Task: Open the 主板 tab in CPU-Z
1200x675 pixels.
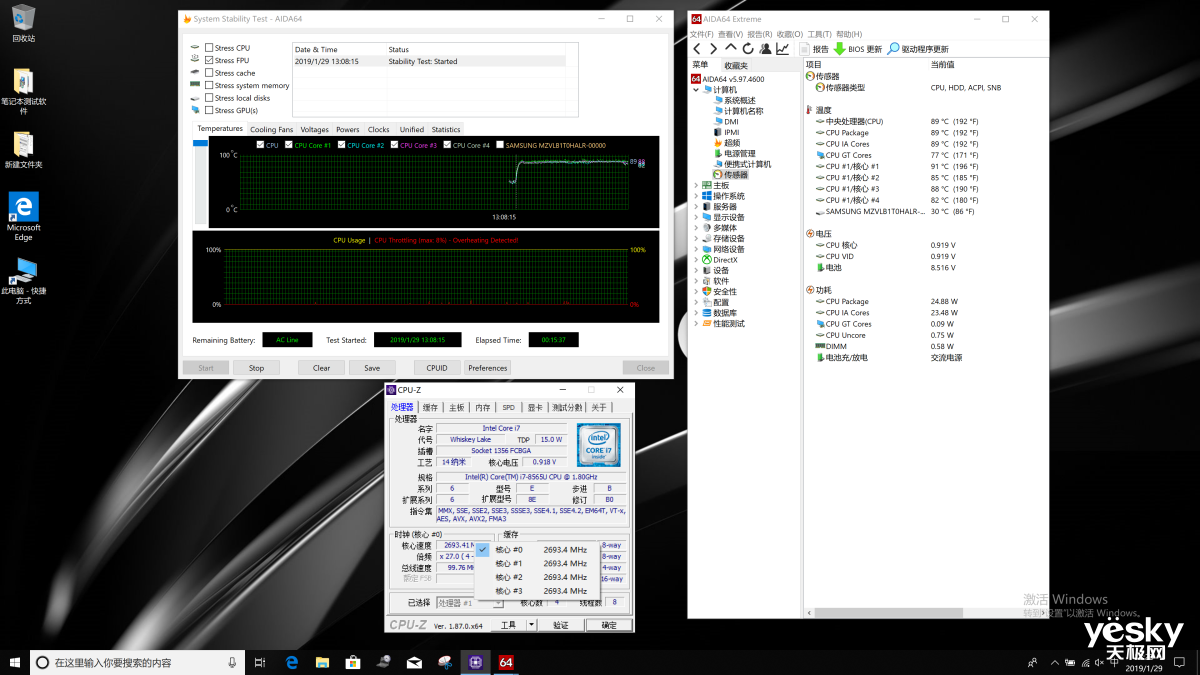Action: pos(457,407)
